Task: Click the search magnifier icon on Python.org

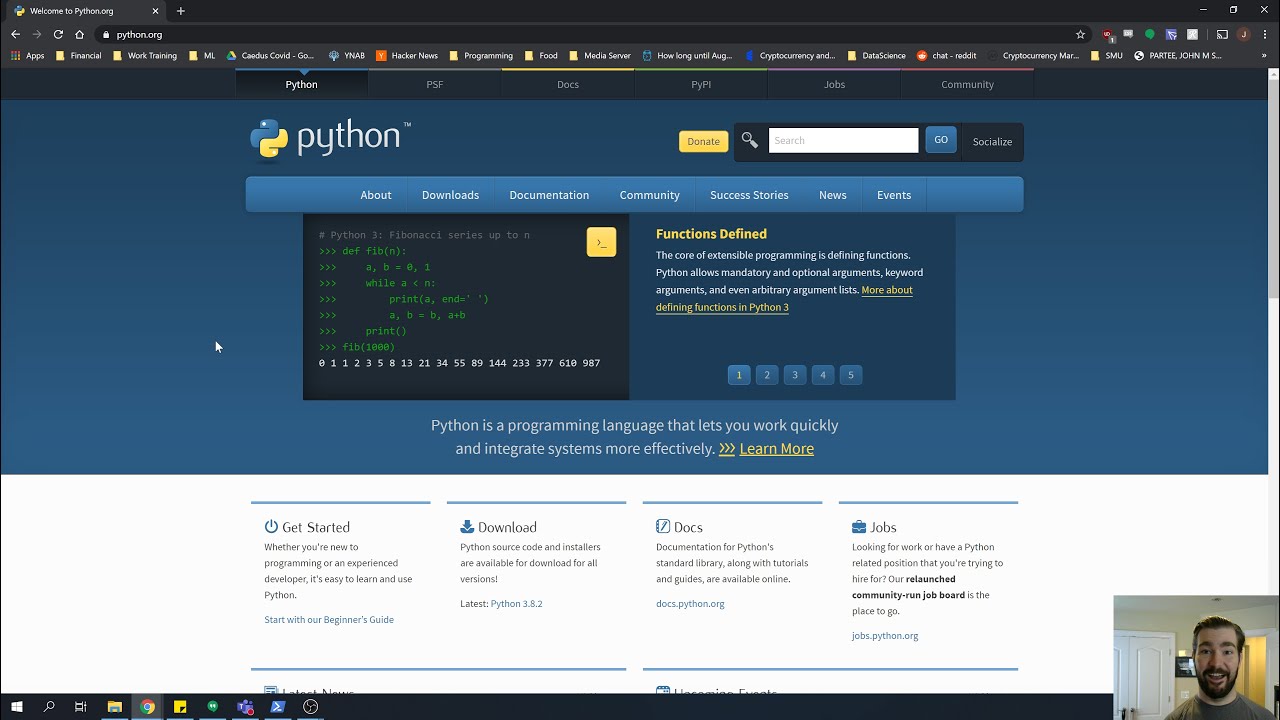Action: point(749,141)
